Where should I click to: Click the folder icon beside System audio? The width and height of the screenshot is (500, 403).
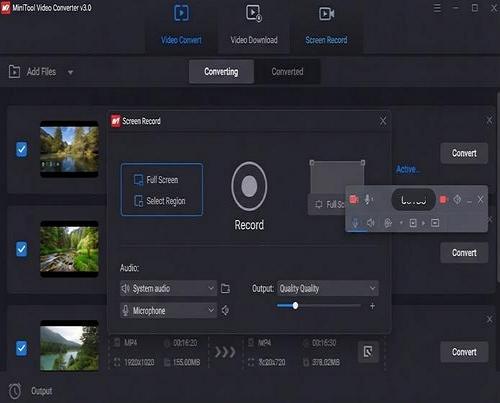tap(226, 289)
